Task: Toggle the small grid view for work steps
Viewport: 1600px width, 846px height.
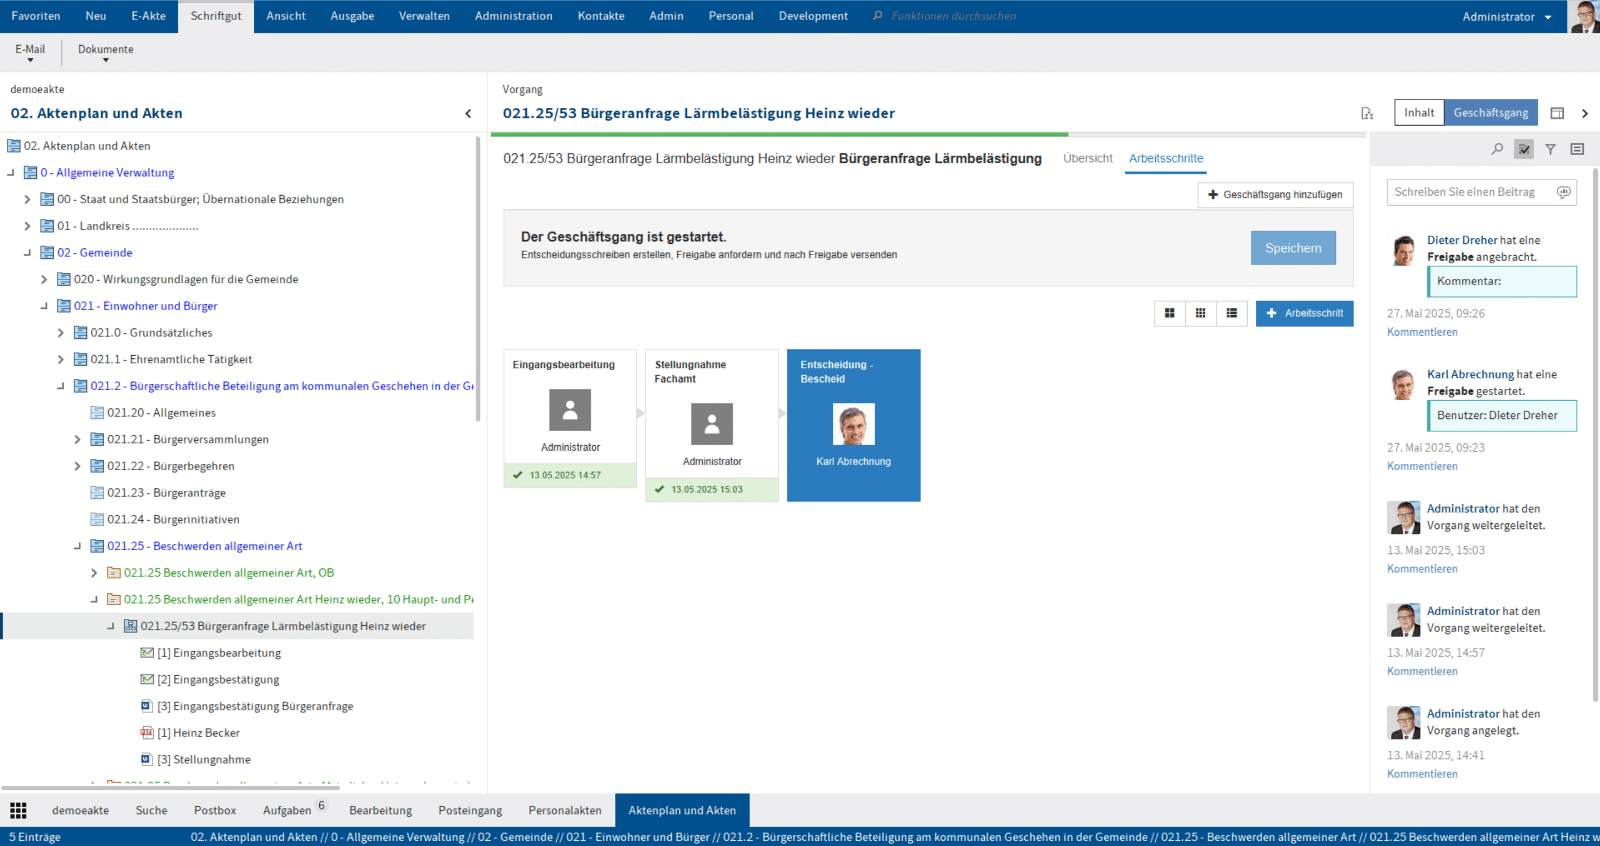Action: point(1200,313)
